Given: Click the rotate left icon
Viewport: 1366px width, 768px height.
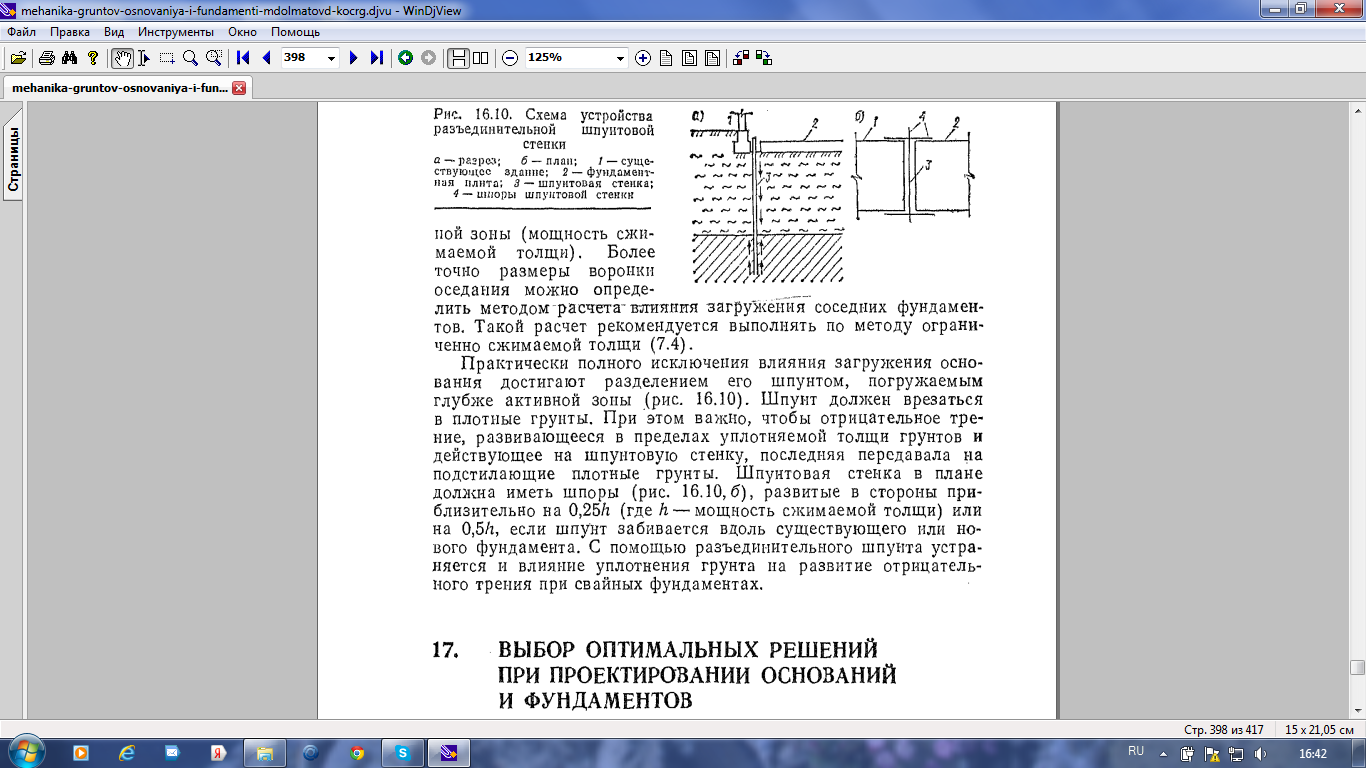Looking at the screenshot, I should pyautogui.click(x=741, y=58).
